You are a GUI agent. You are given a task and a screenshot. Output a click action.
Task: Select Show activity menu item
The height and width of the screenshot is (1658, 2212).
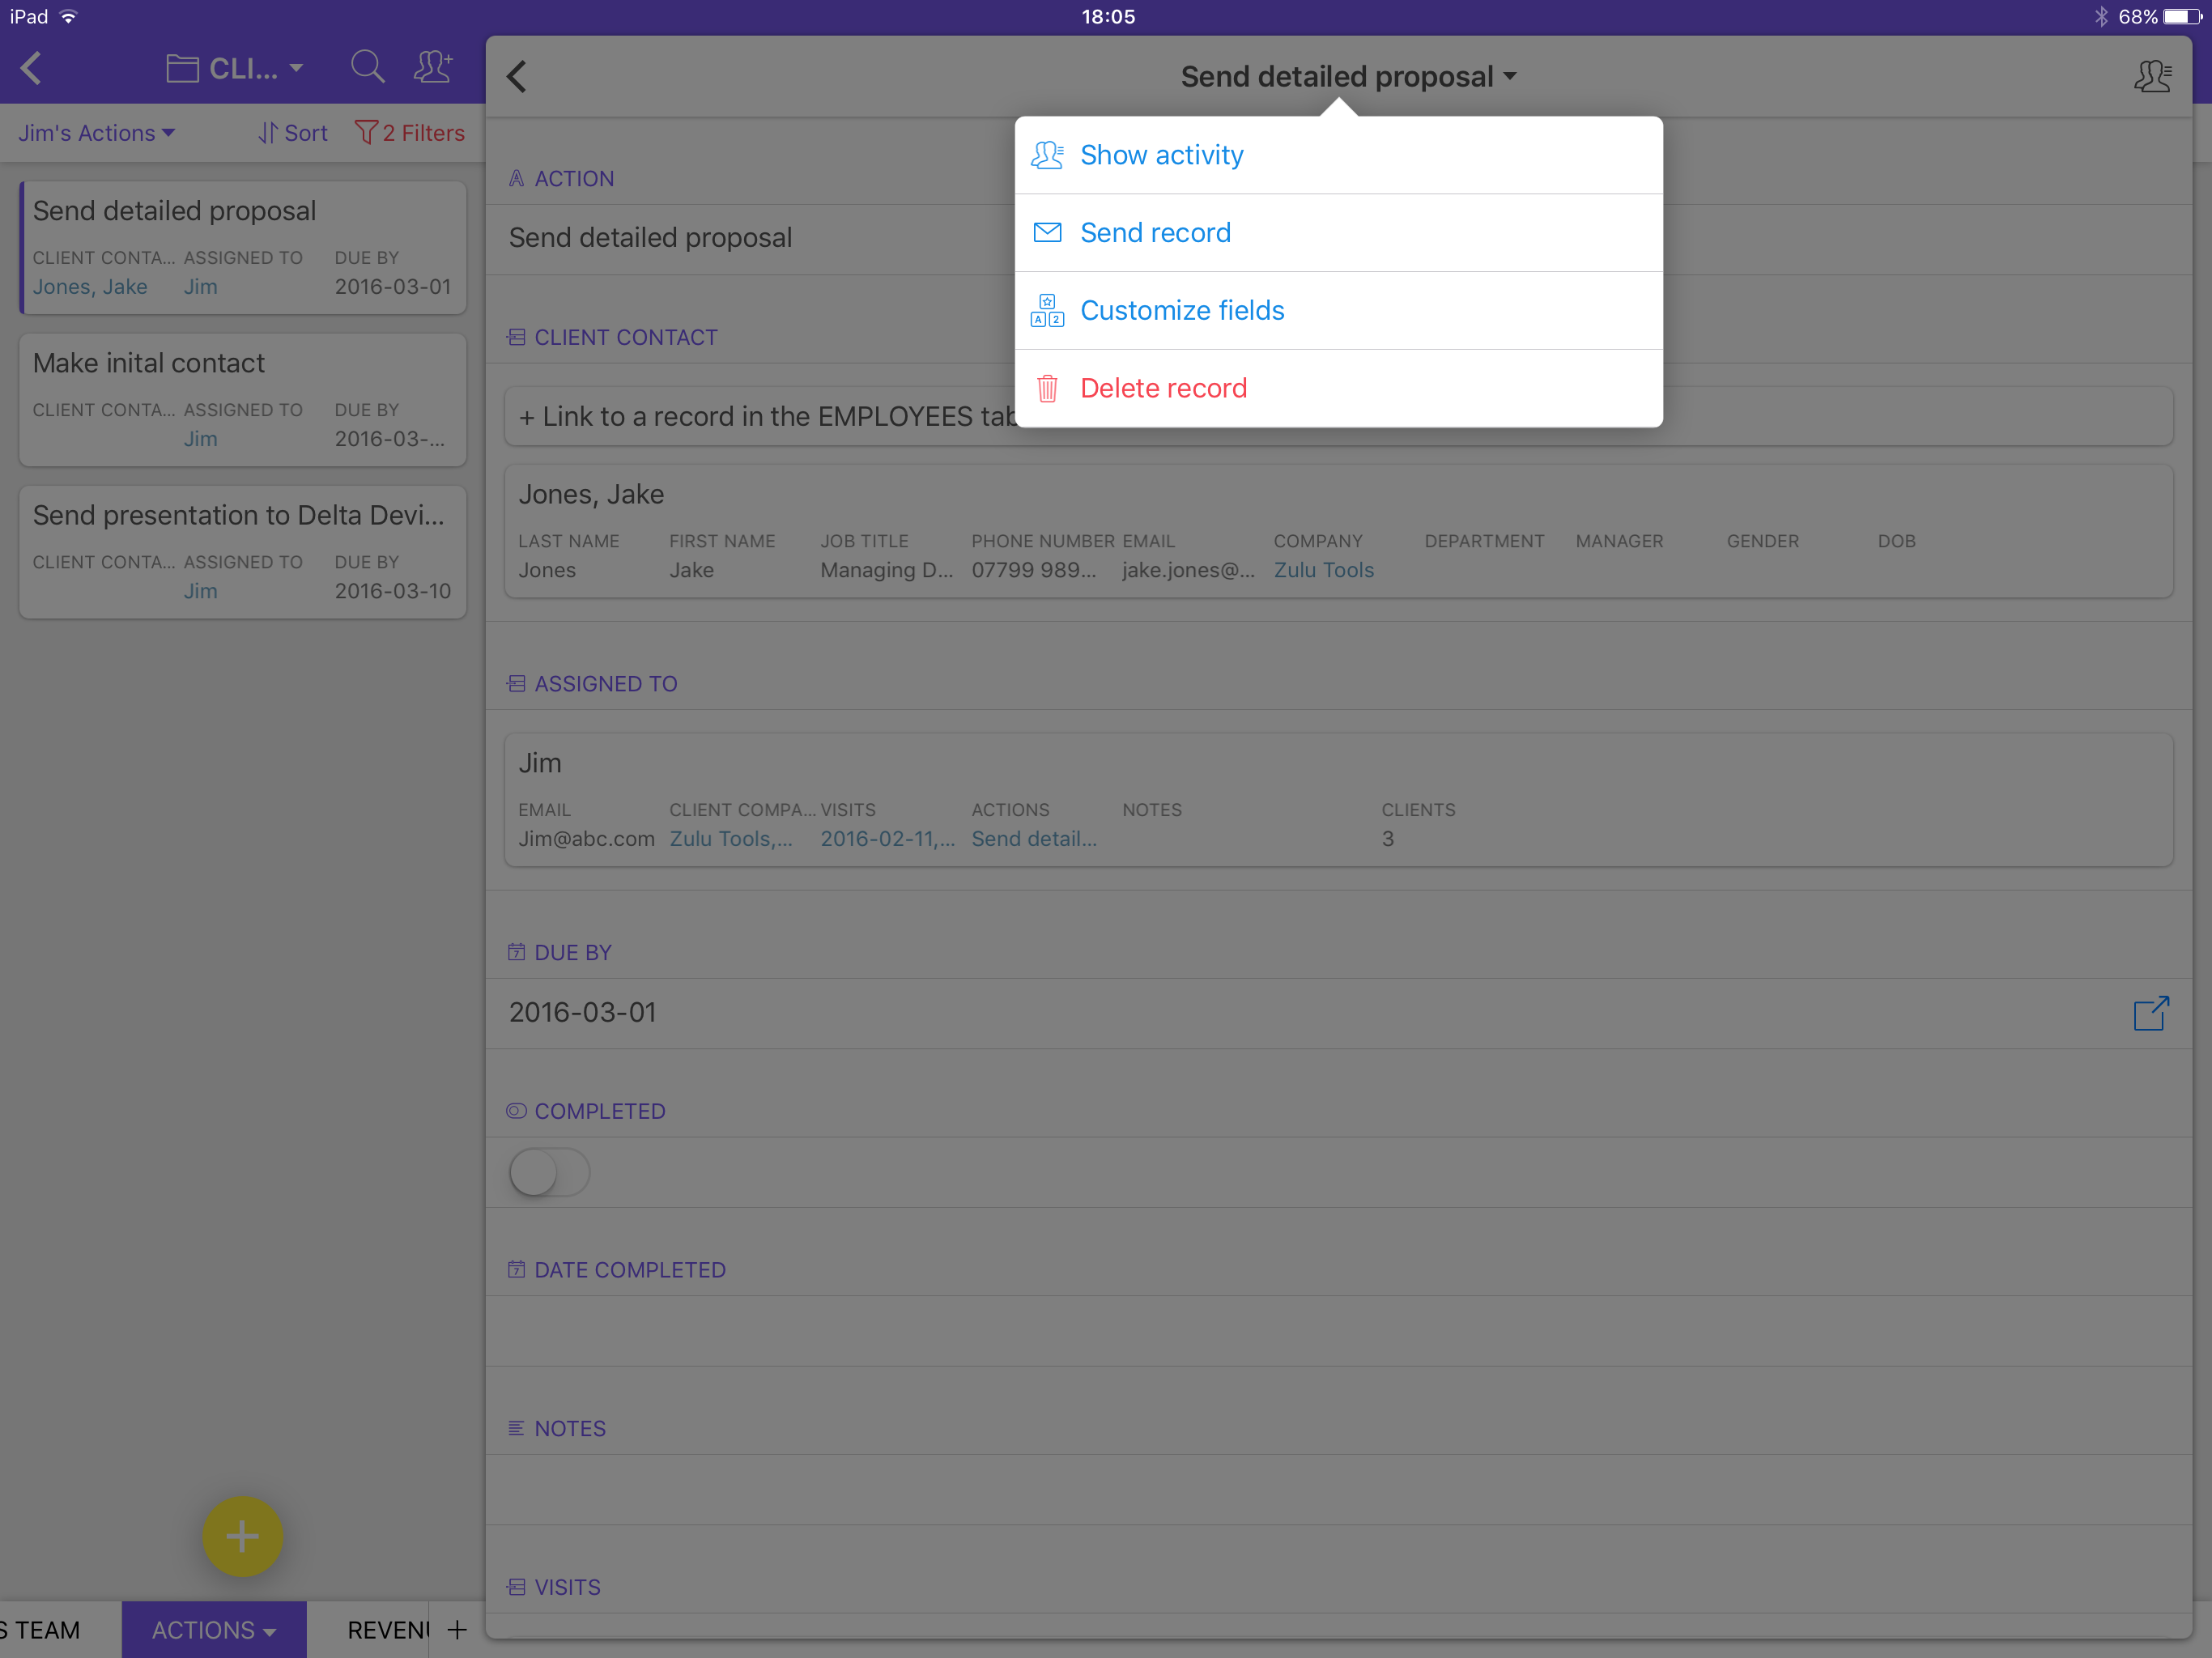(x=1162, y=155)
